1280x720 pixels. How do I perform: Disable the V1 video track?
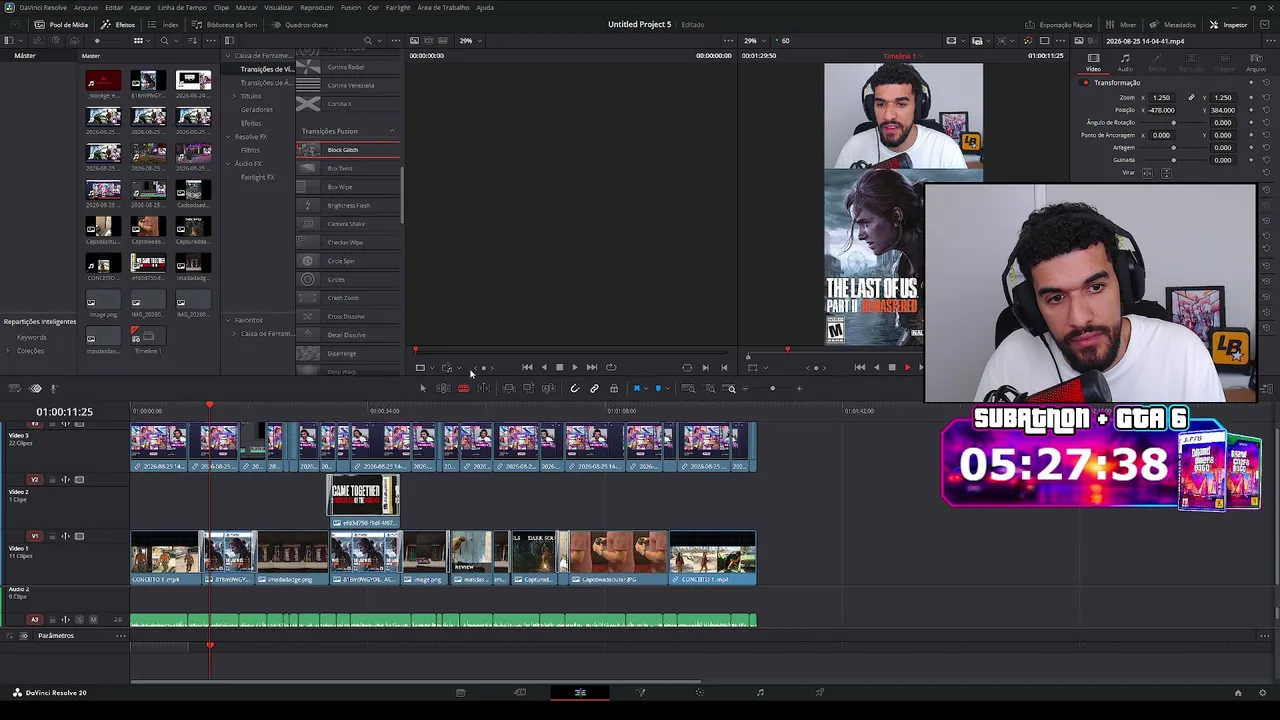pos(80,536)
